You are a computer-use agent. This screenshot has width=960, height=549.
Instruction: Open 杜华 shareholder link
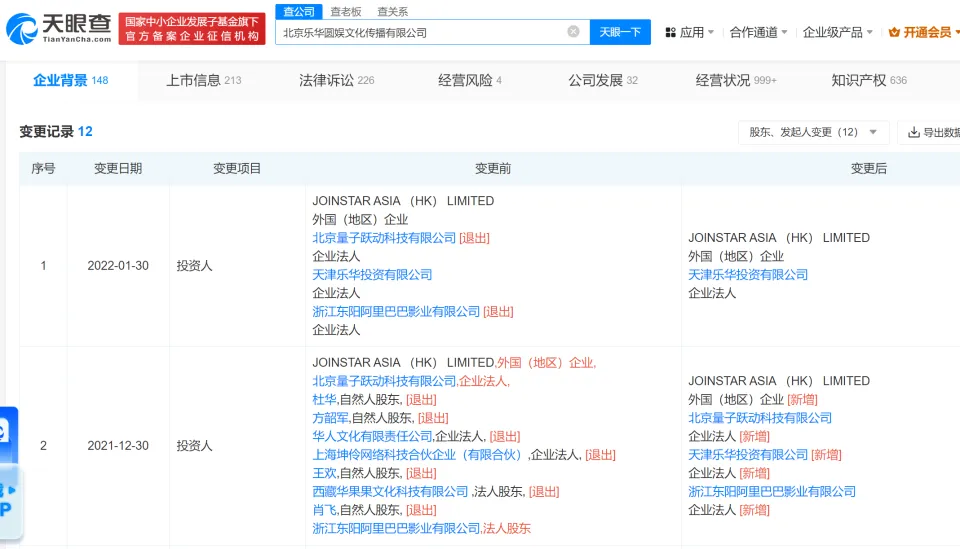point(324,400)
